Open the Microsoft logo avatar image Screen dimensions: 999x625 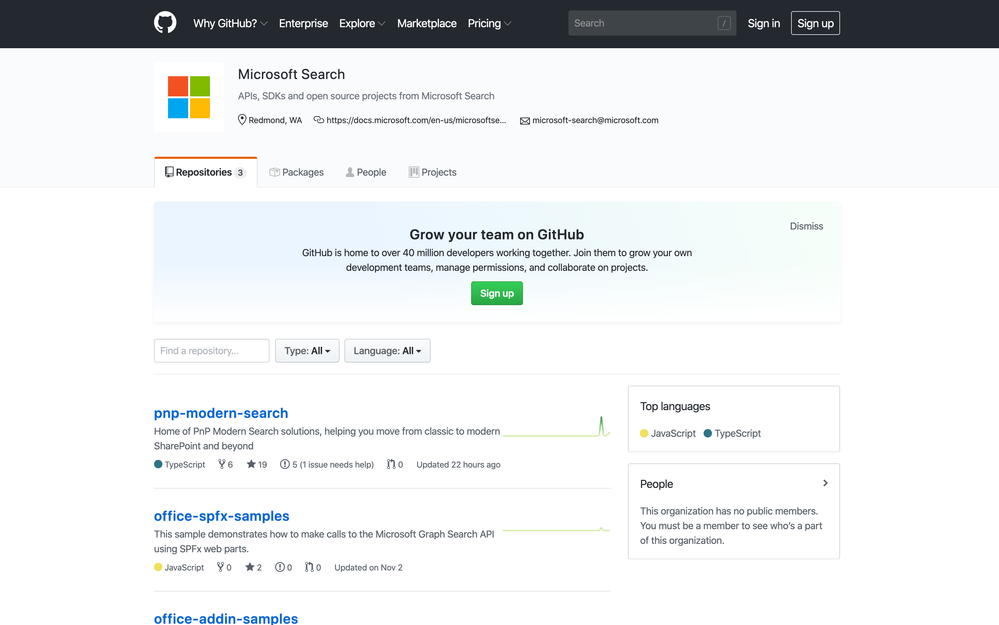click(189, 97)
